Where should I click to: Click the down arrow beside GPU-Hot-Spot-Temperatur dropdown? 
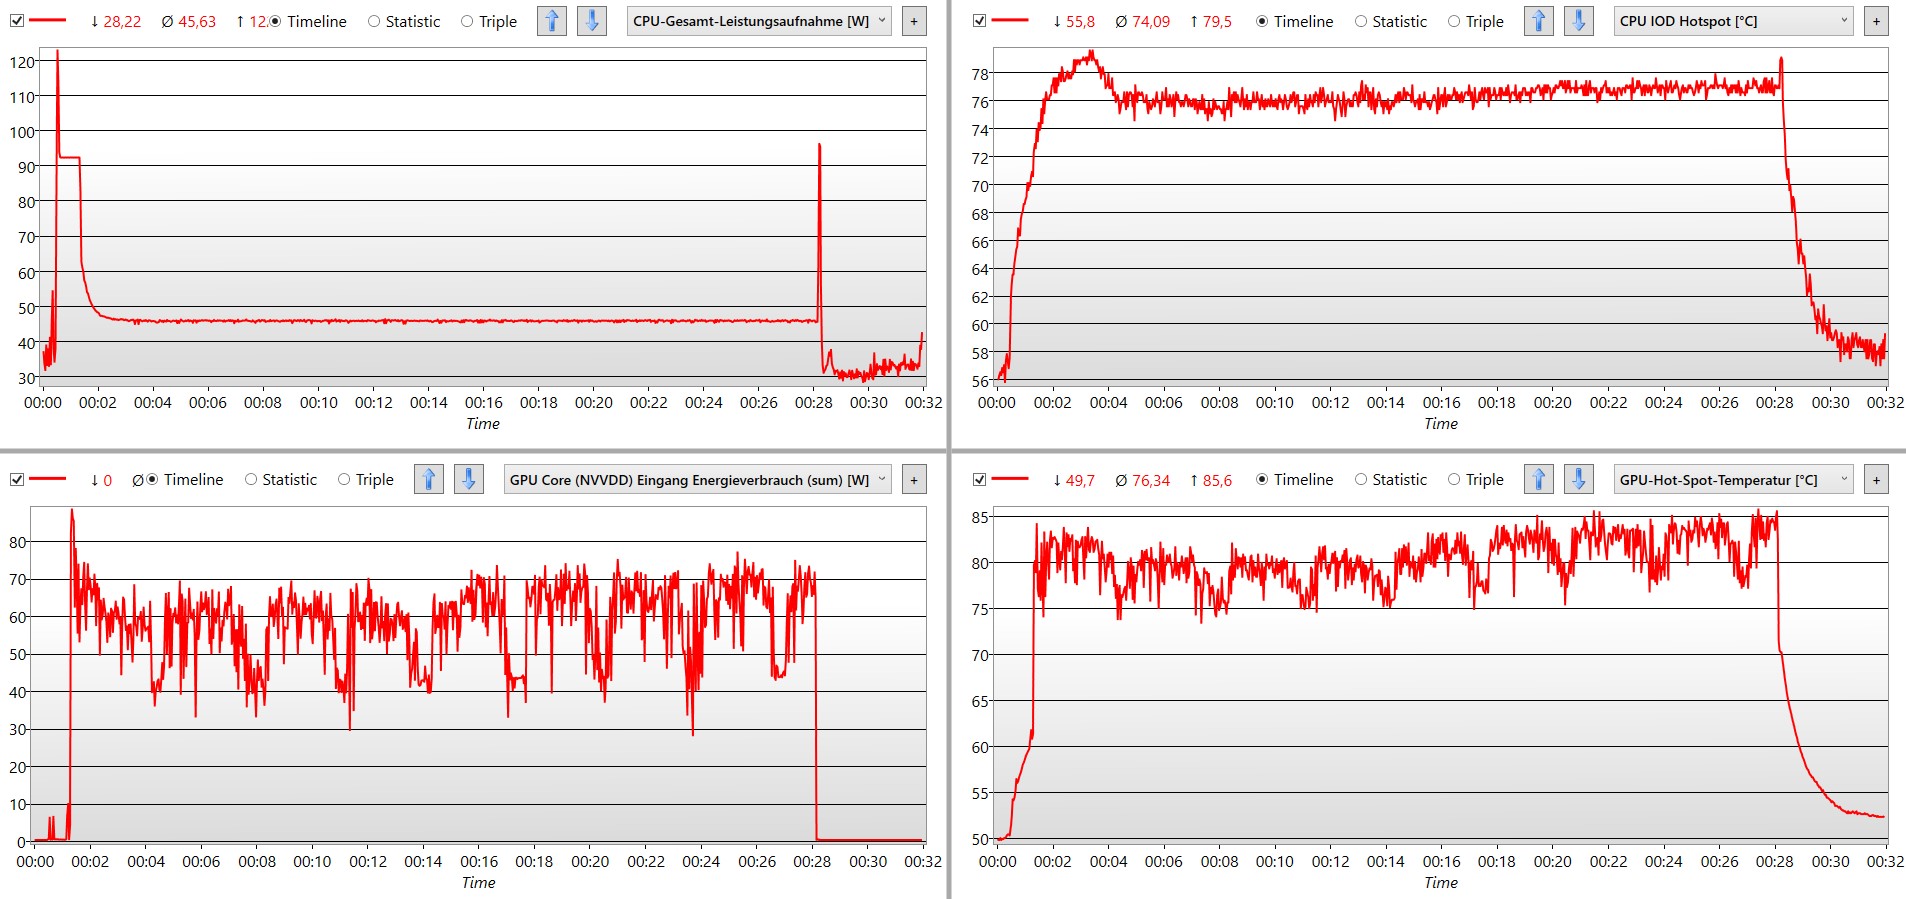(x=1579, y=480)
